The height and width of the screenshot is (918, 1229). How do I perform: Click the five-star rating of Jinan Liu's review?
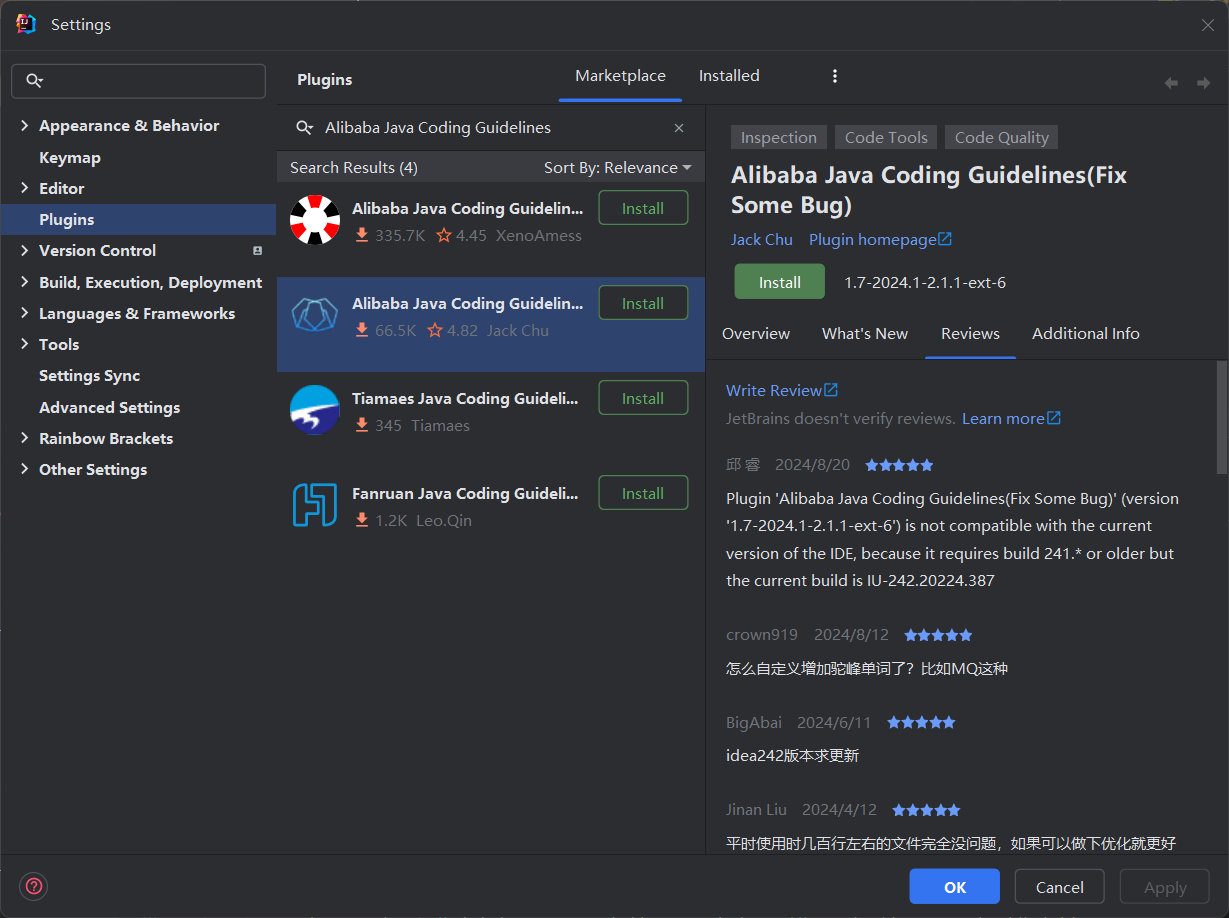pyautogui.click(x=926, y=810)
